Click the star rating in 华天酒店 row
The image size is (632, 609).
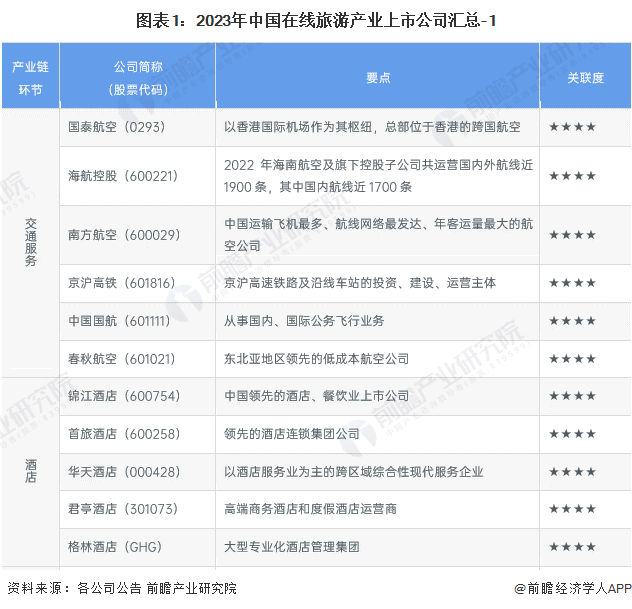point(572,472)
